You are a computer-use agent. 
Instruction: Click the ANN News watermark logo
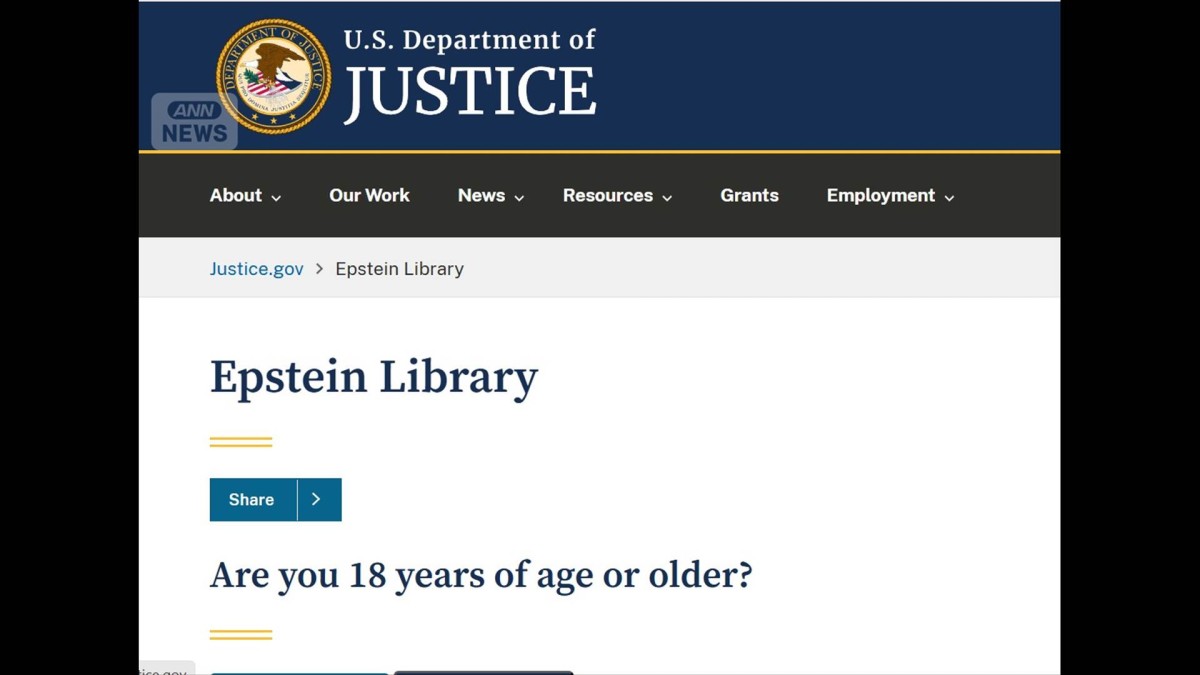[x=194, y=122]
